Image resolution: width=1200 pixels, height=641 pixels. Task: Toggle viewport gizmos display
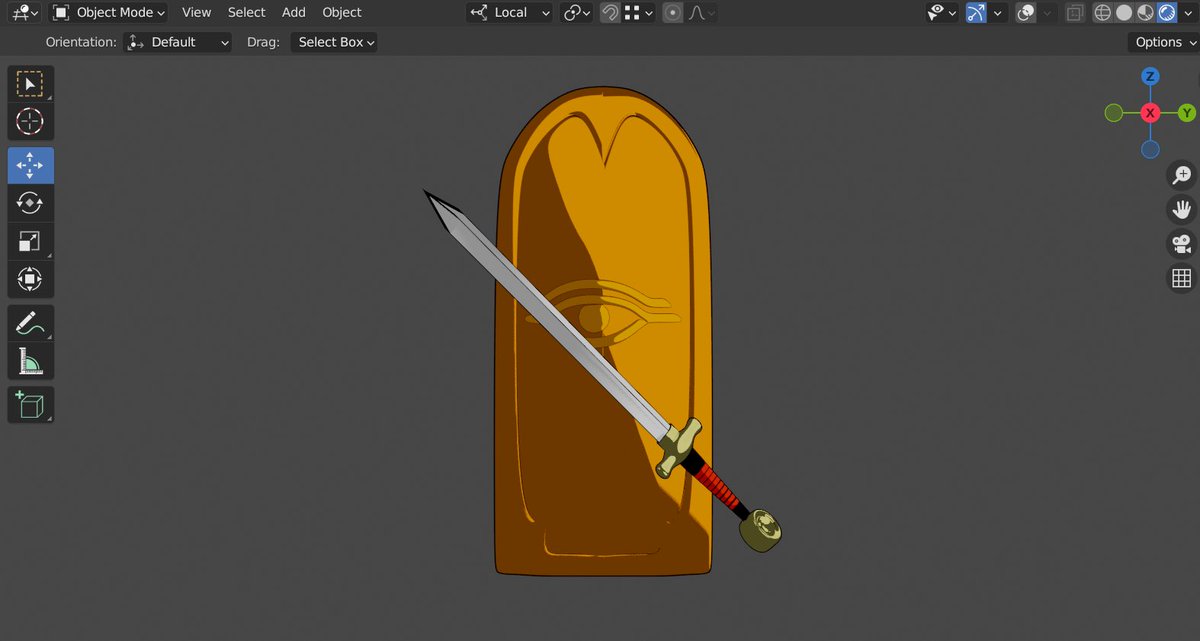976,13
